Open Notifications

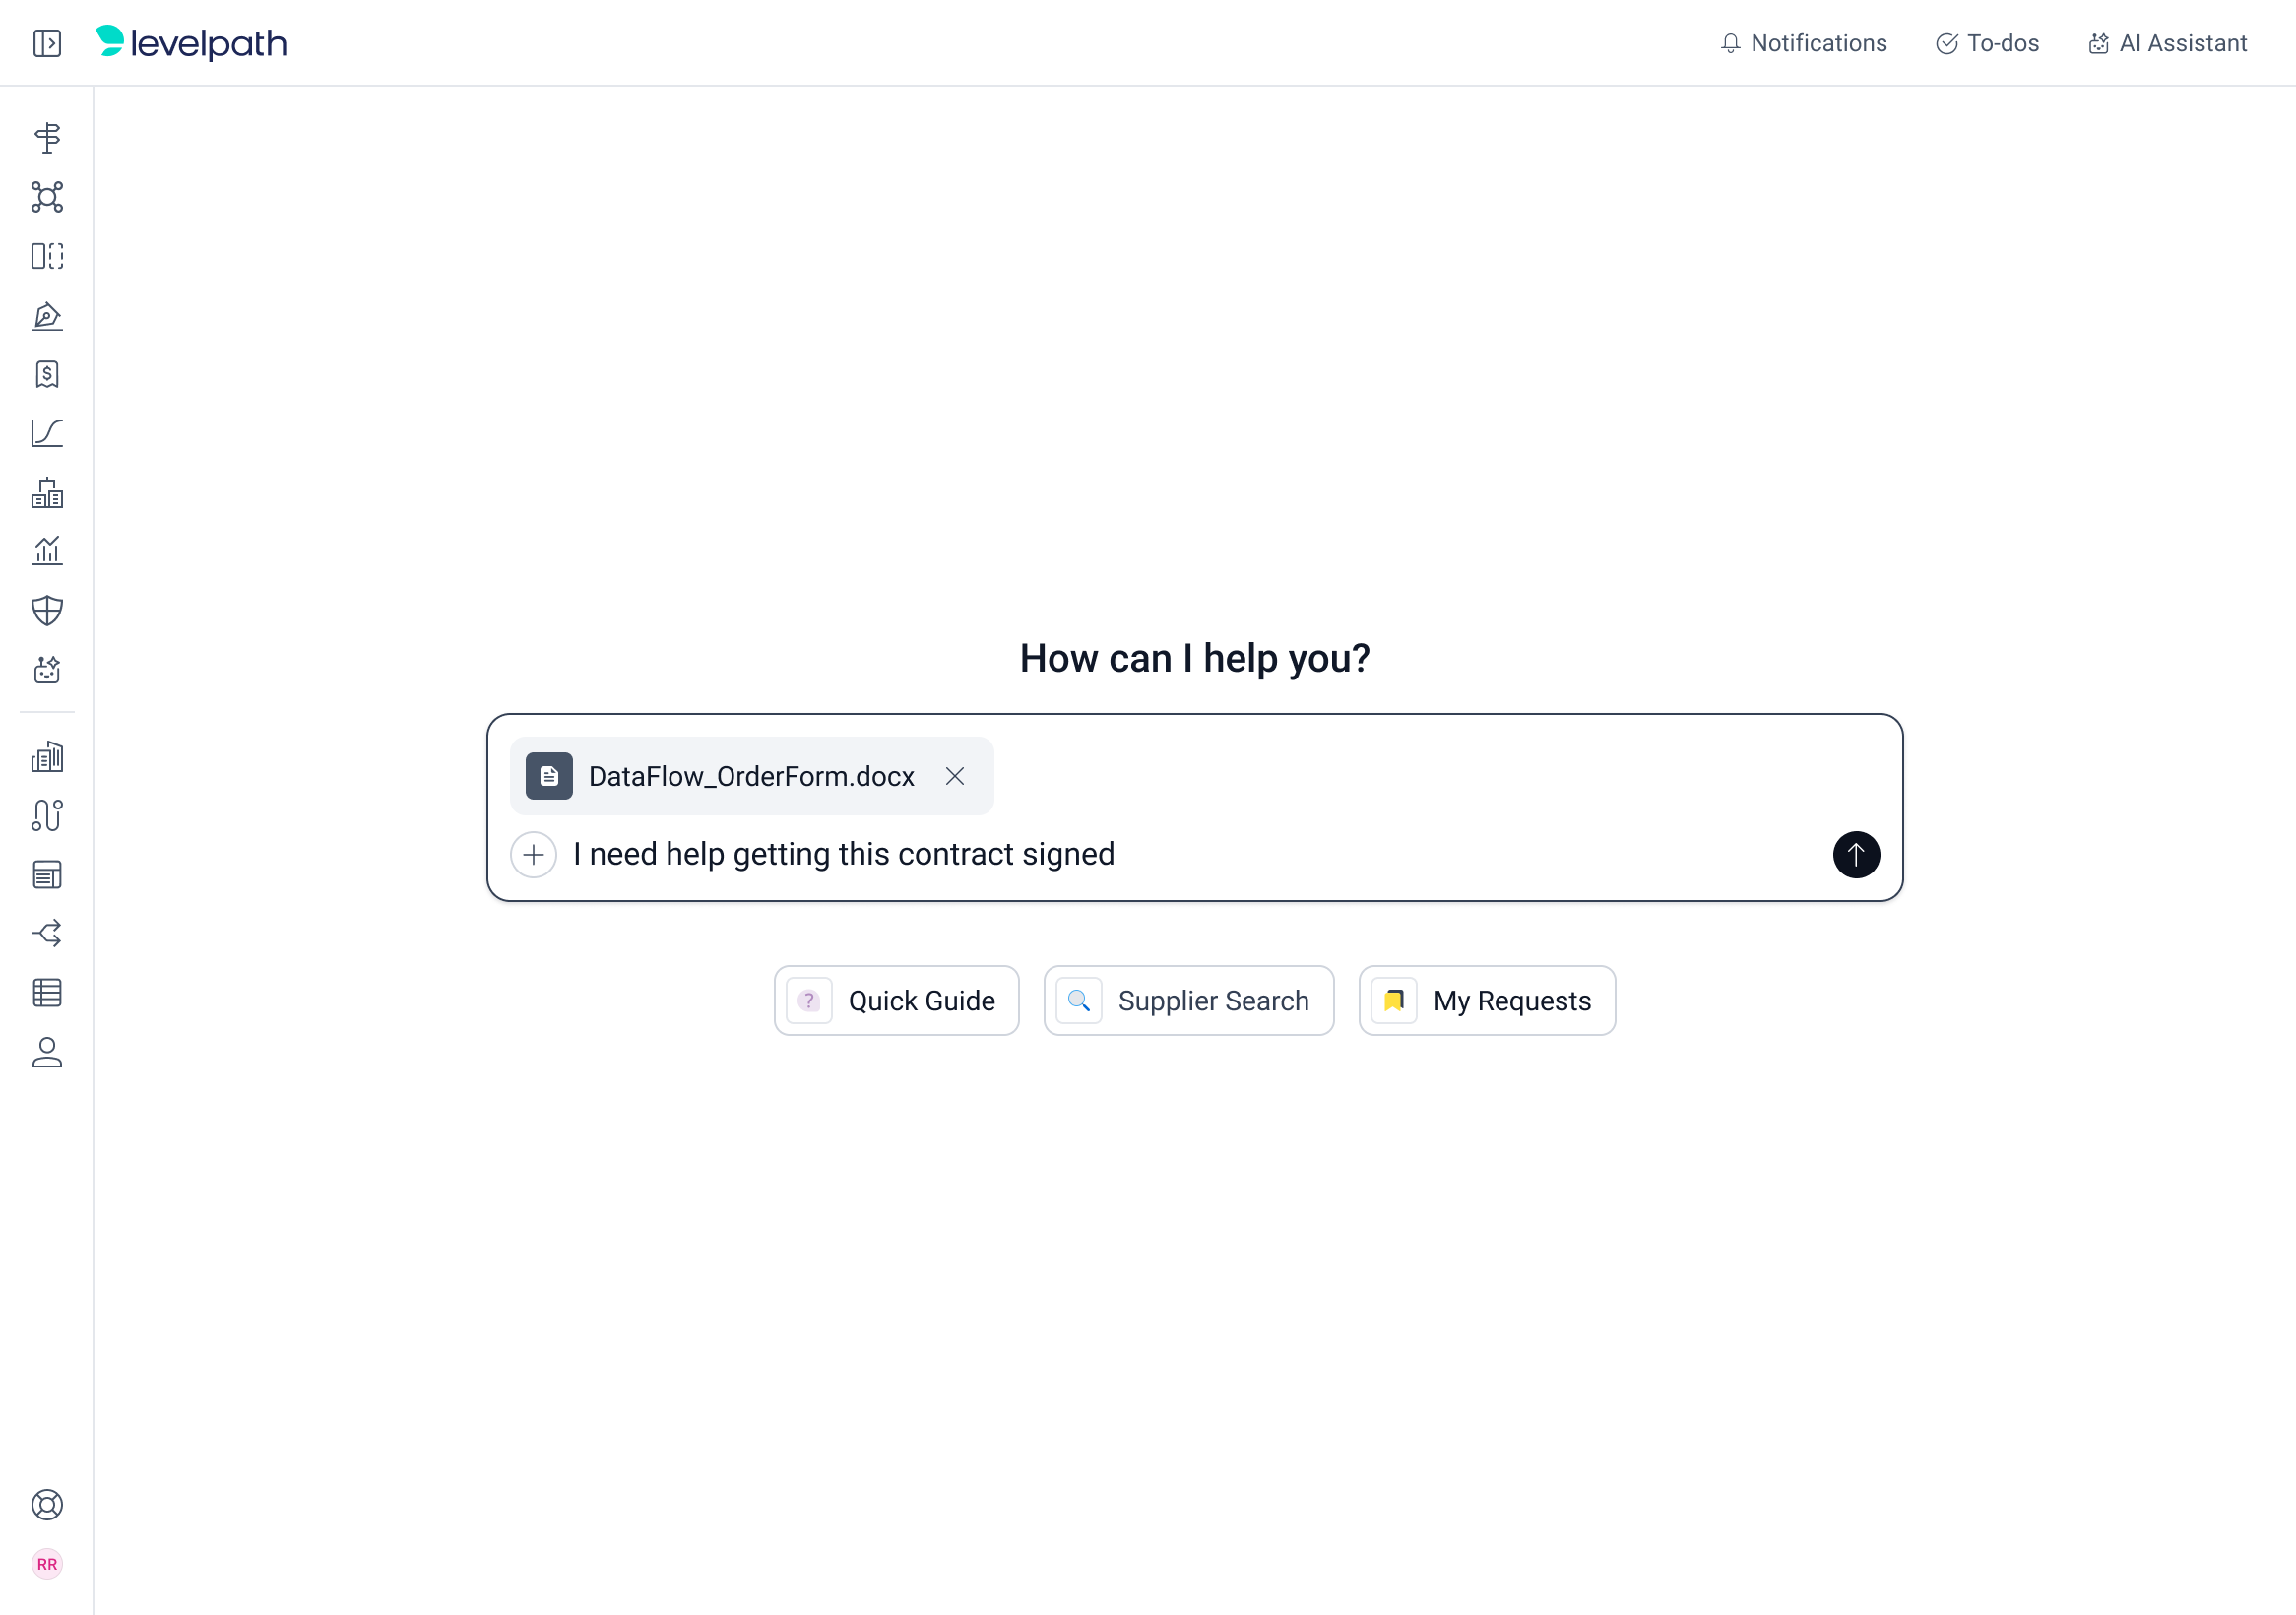tap(1803, 43)
